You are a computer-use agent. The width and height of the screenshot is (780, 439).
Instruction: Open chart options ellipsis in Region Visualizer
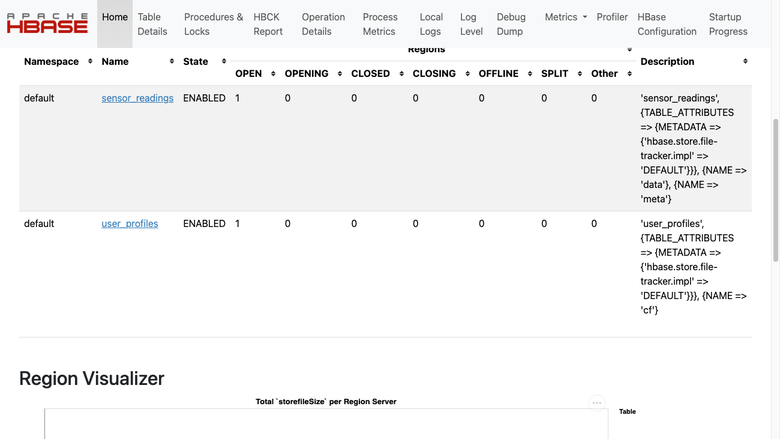pos(597,403)
